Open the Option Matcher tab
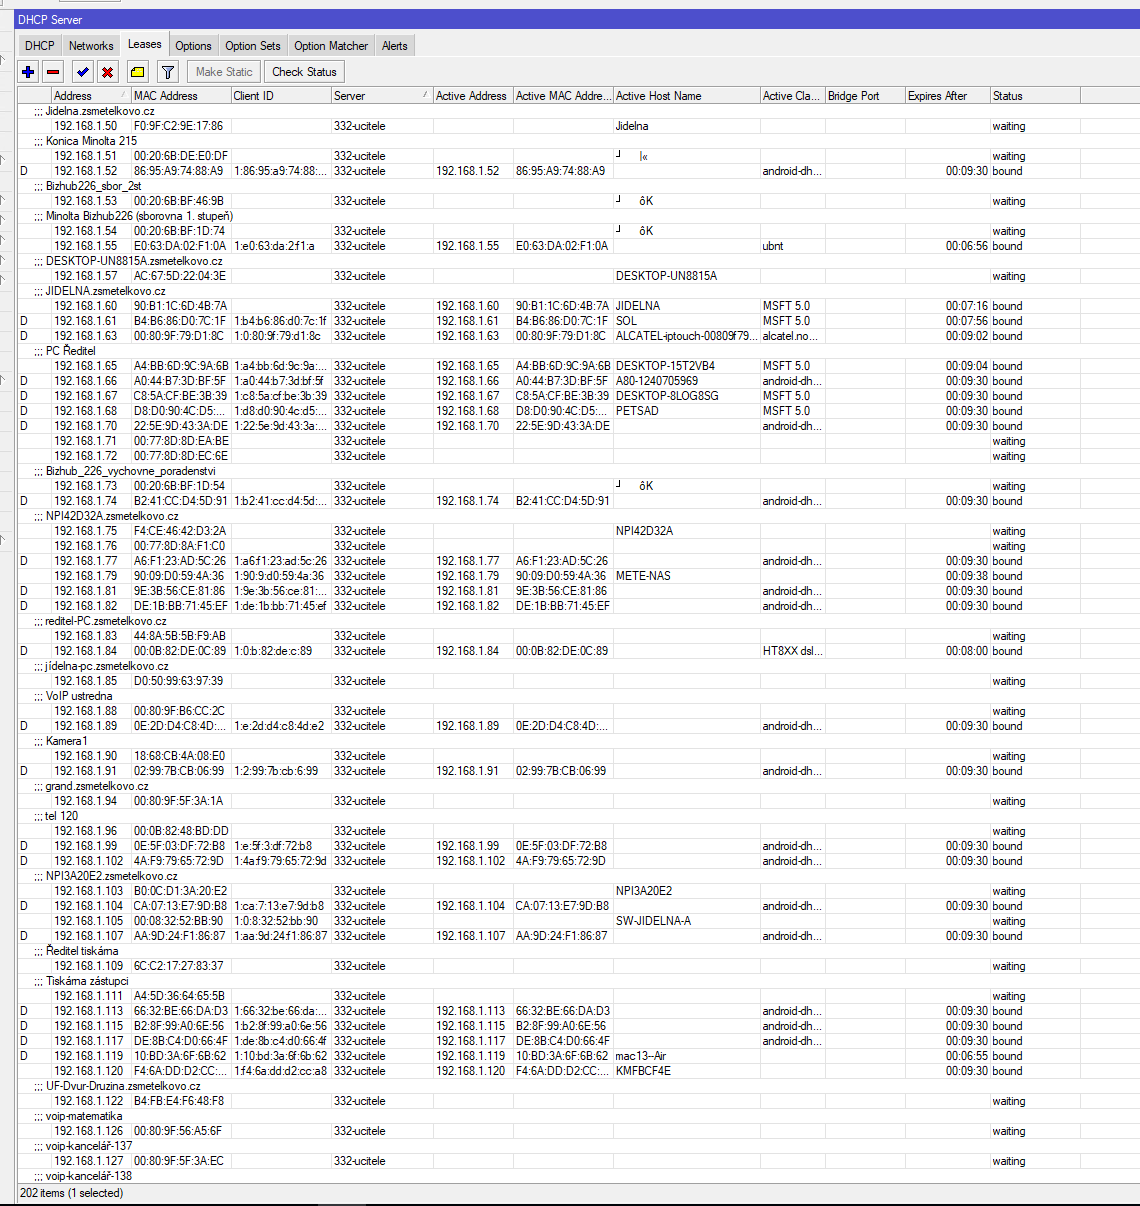1140x1206 pixels. pyautogui.click(x=331, y=46)
